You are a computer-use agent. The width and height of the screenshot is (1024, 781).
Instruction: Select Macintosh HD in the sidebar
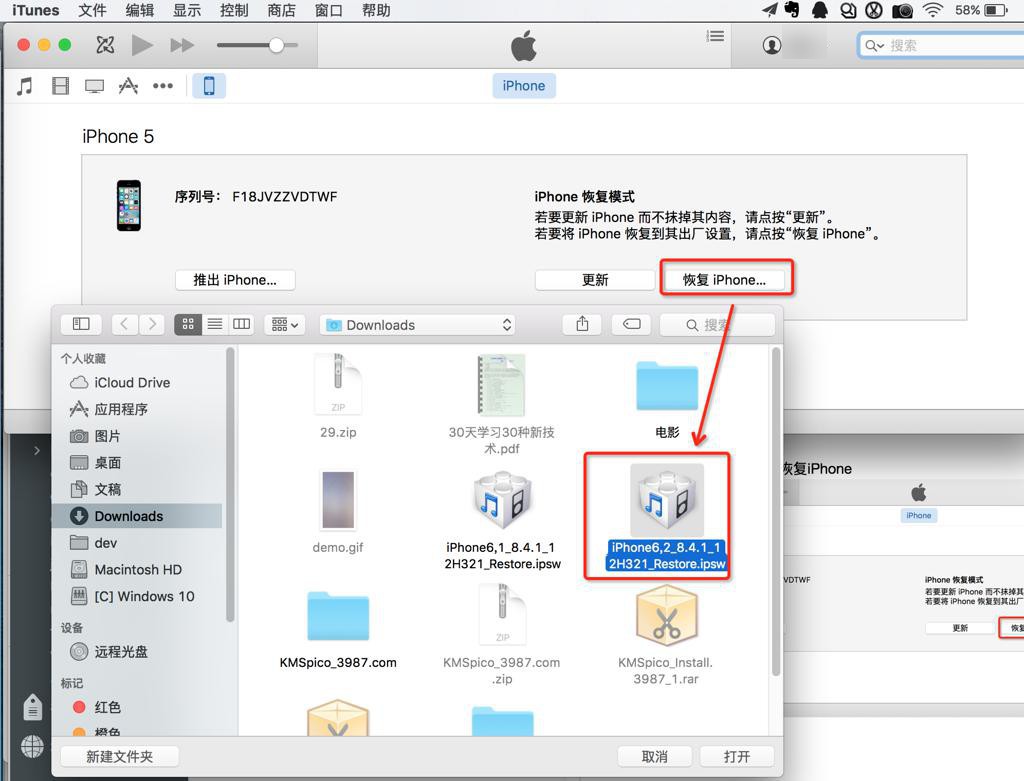point(138,570)
